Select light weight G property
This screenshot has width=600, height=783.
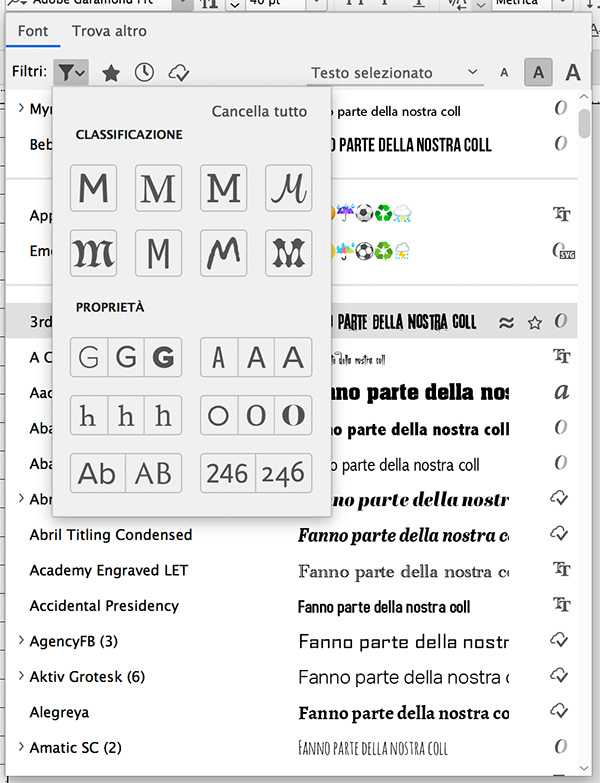tap(89, 357)
